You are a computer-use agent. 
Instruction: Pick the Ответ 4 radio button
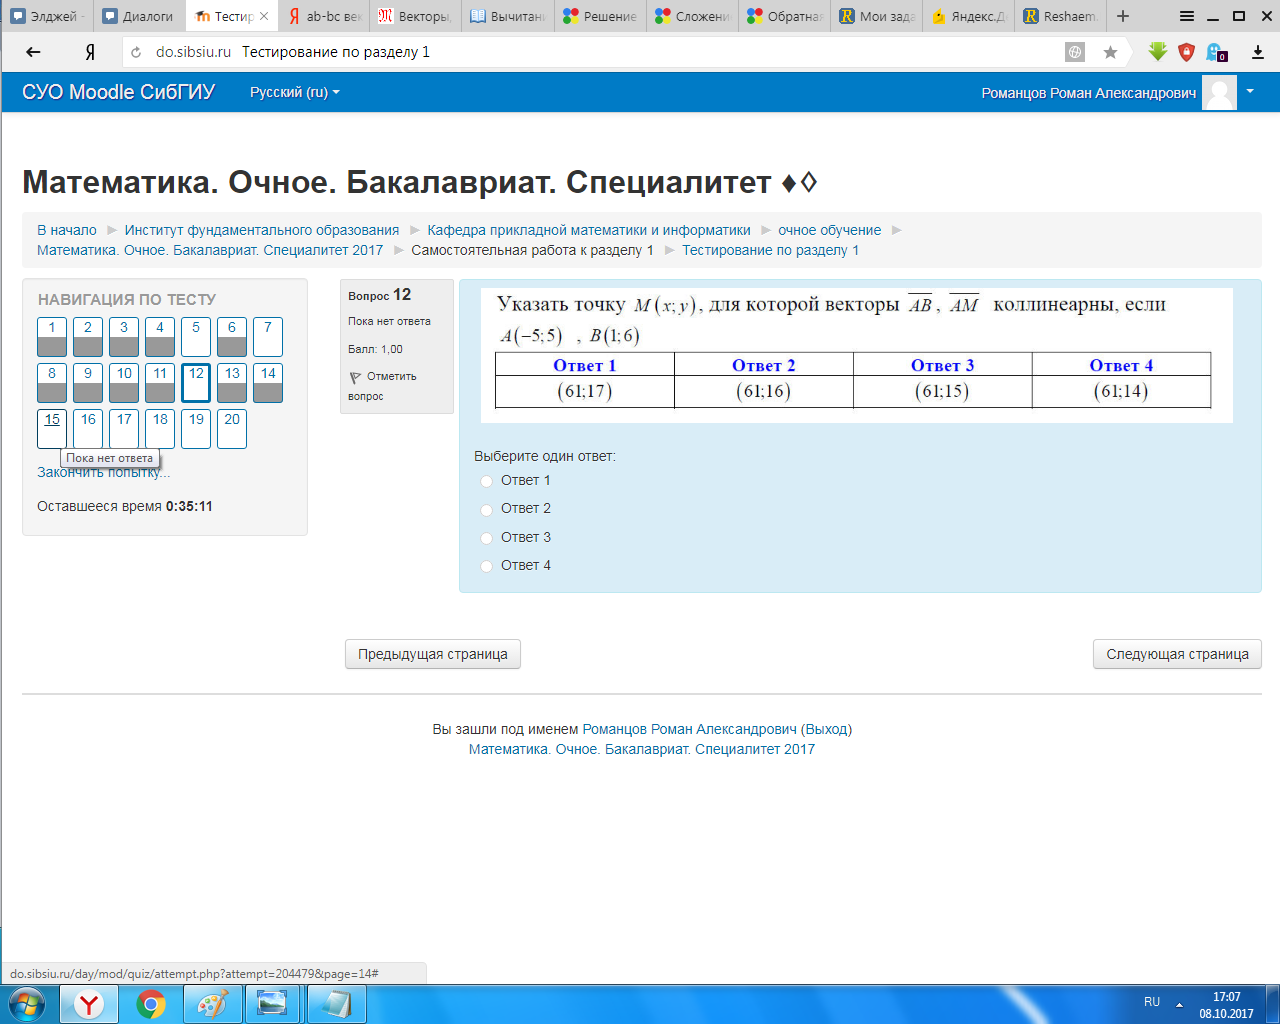tap(487, 566)
